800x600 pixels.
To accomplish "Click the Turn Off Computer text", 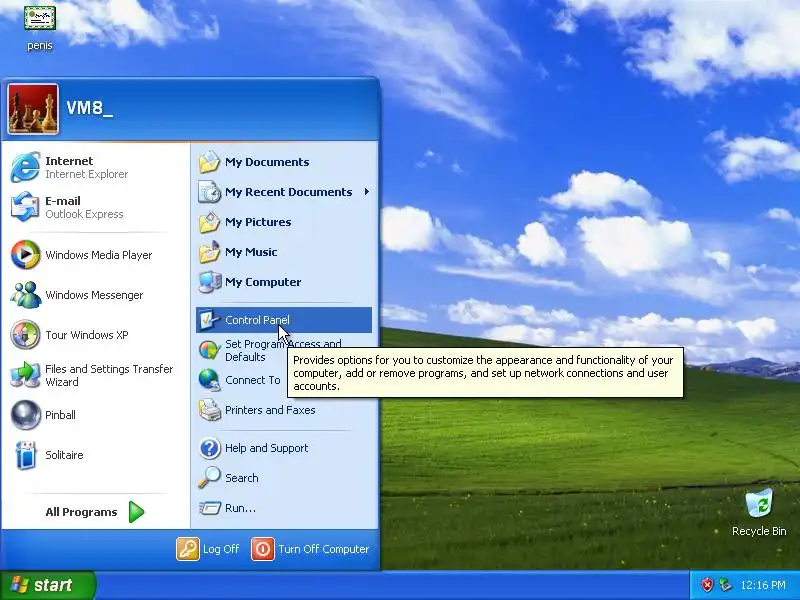I will [x=323, y=549].
